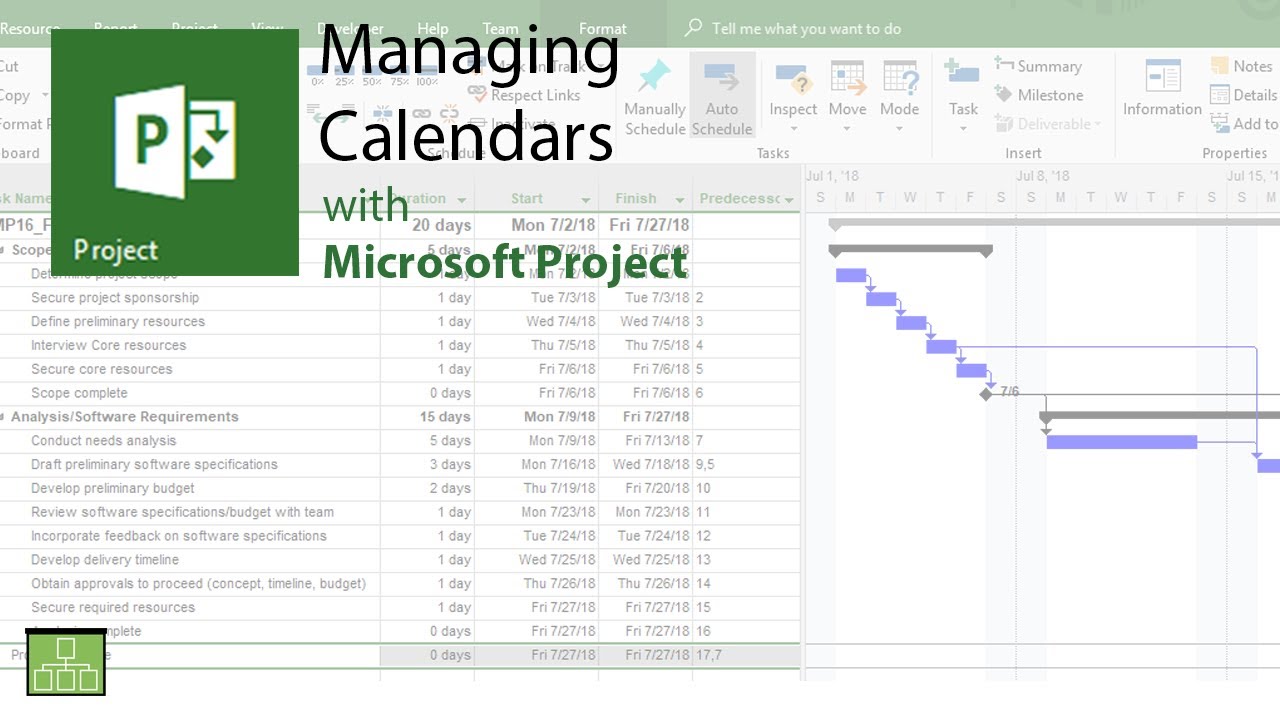
Task: Click the Inspect task icon
Action: 793,79
